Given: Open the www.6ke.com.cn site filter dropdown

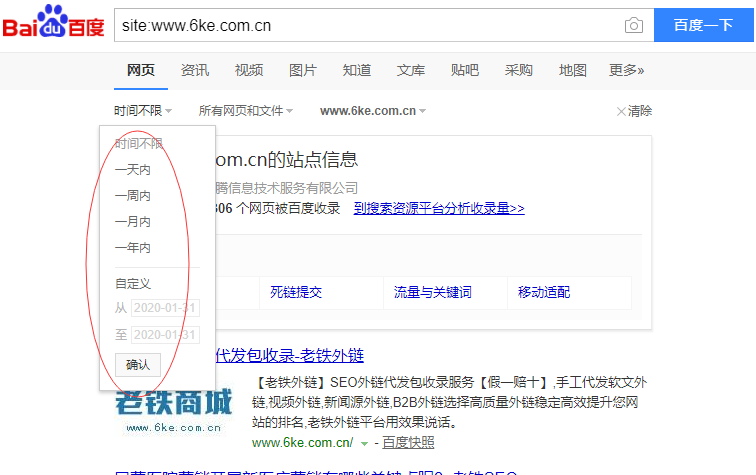Looking at the screenshot, I should coord(373,111).
